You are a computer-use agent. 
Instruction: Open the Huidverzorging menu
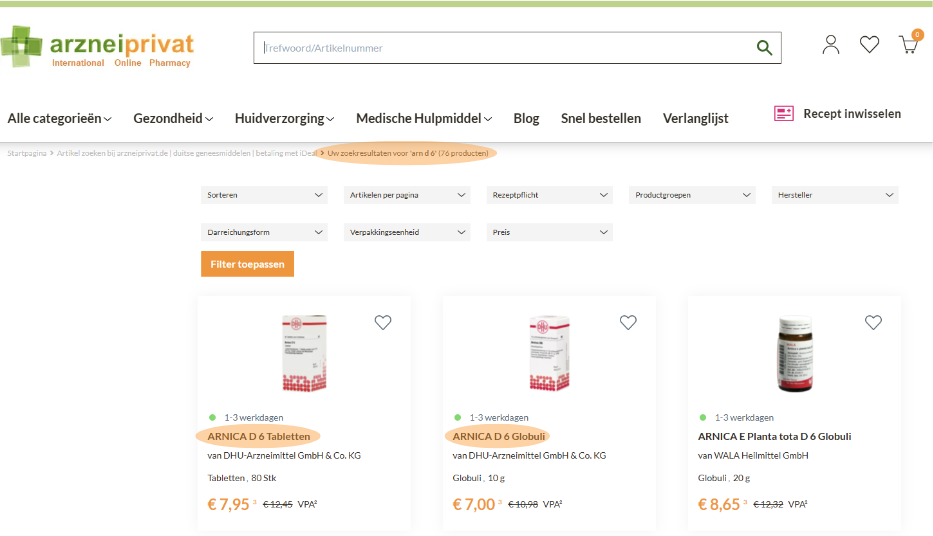tap(284, 118)
